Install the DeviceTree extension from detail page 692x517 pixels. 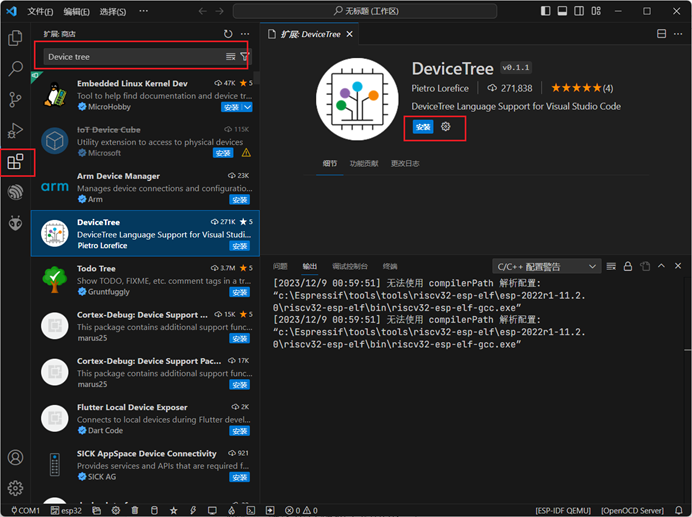pyautogui.click(x=423, y=127)
